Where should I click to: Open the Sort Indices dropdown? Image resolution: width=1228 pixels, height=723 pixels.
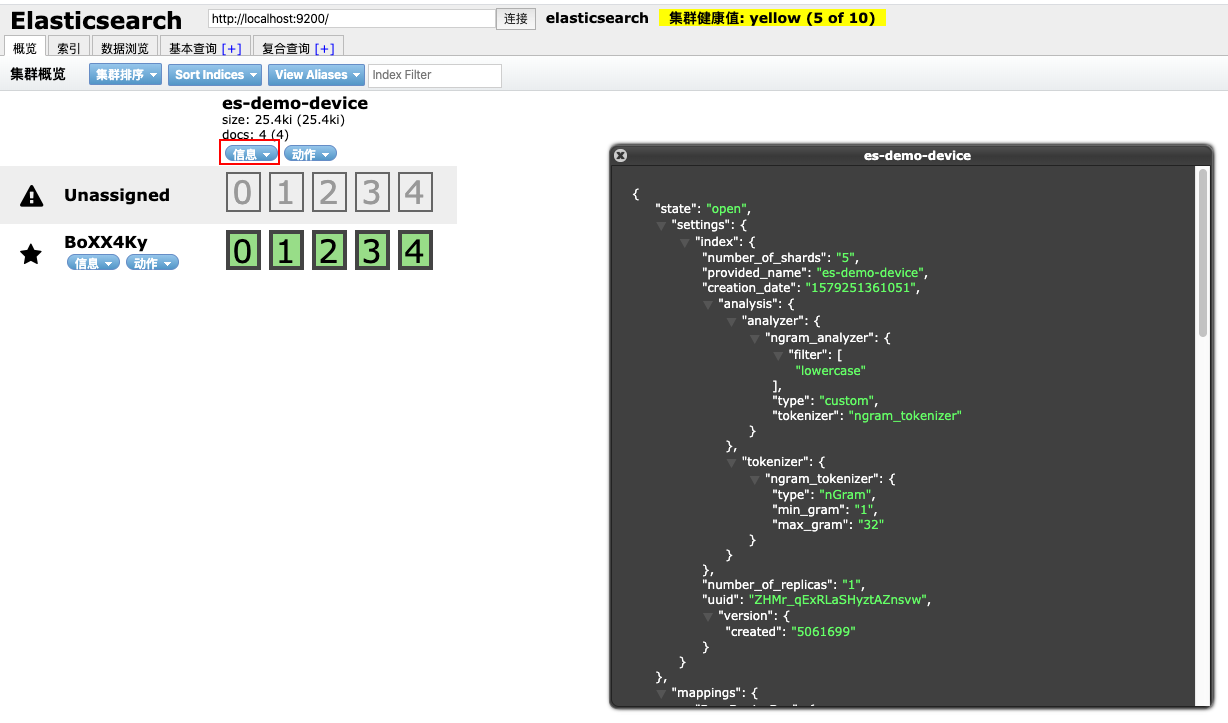[216, 75]
